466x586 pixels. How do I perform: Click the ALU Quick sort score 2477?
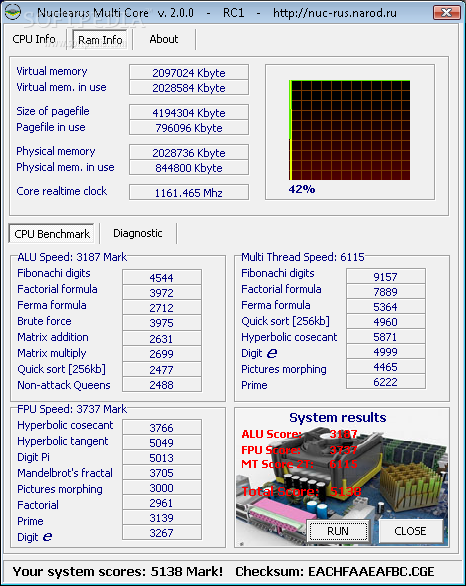tap(162, 369)
